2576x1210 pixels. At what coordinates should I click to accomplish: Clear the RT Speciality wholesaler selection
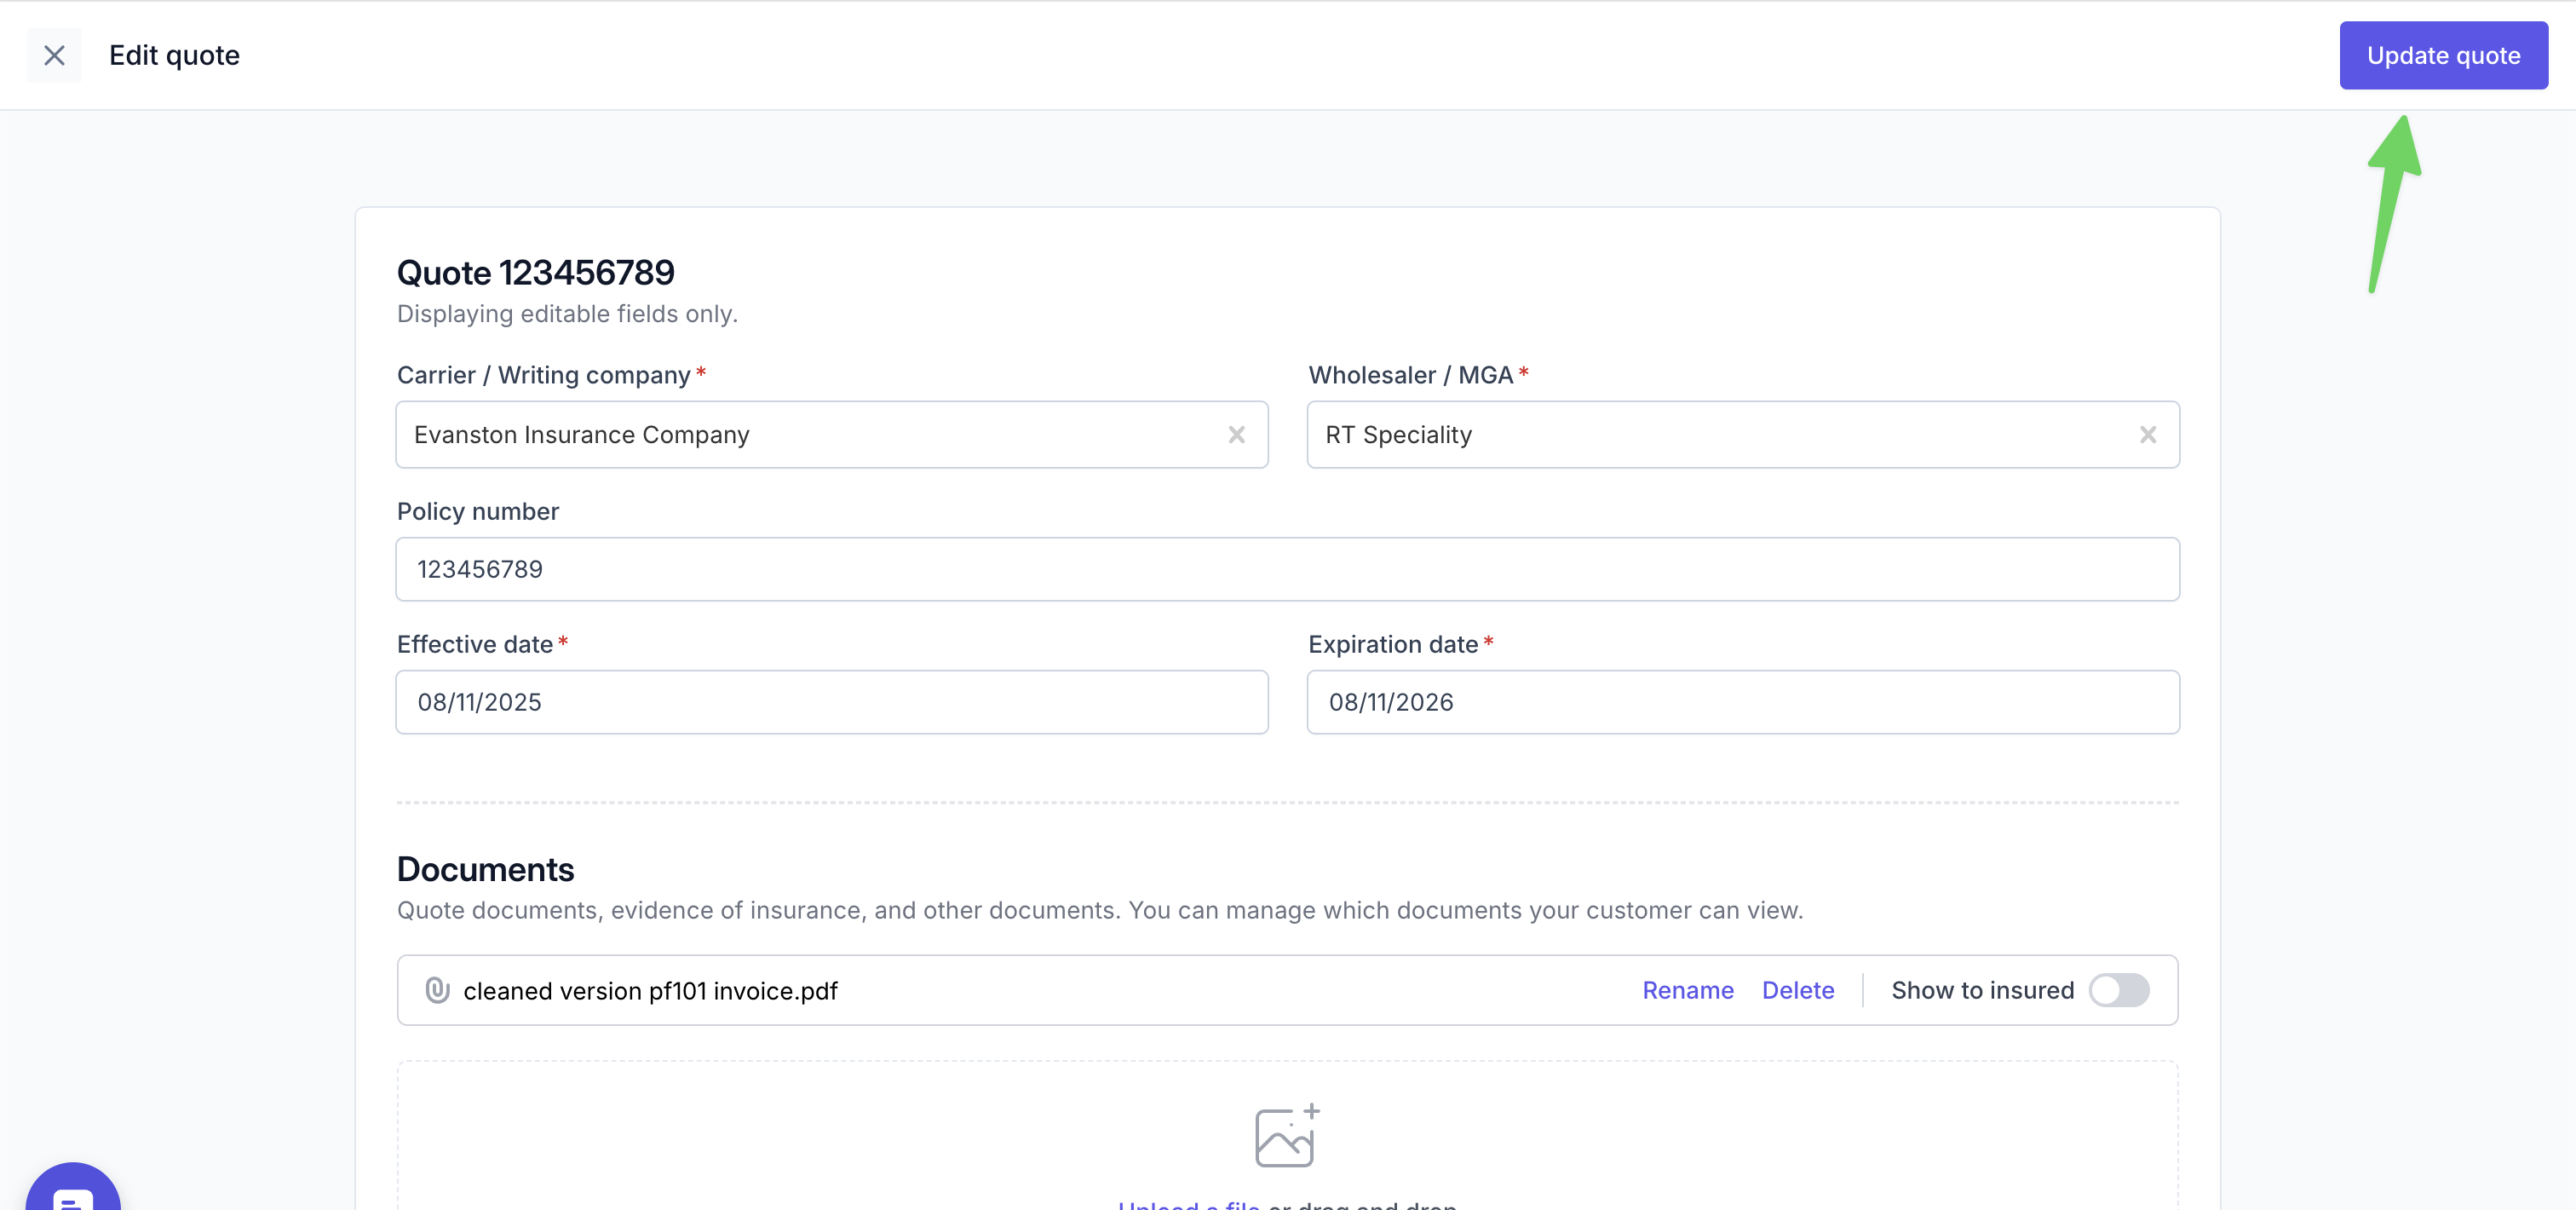point(2148,435)
